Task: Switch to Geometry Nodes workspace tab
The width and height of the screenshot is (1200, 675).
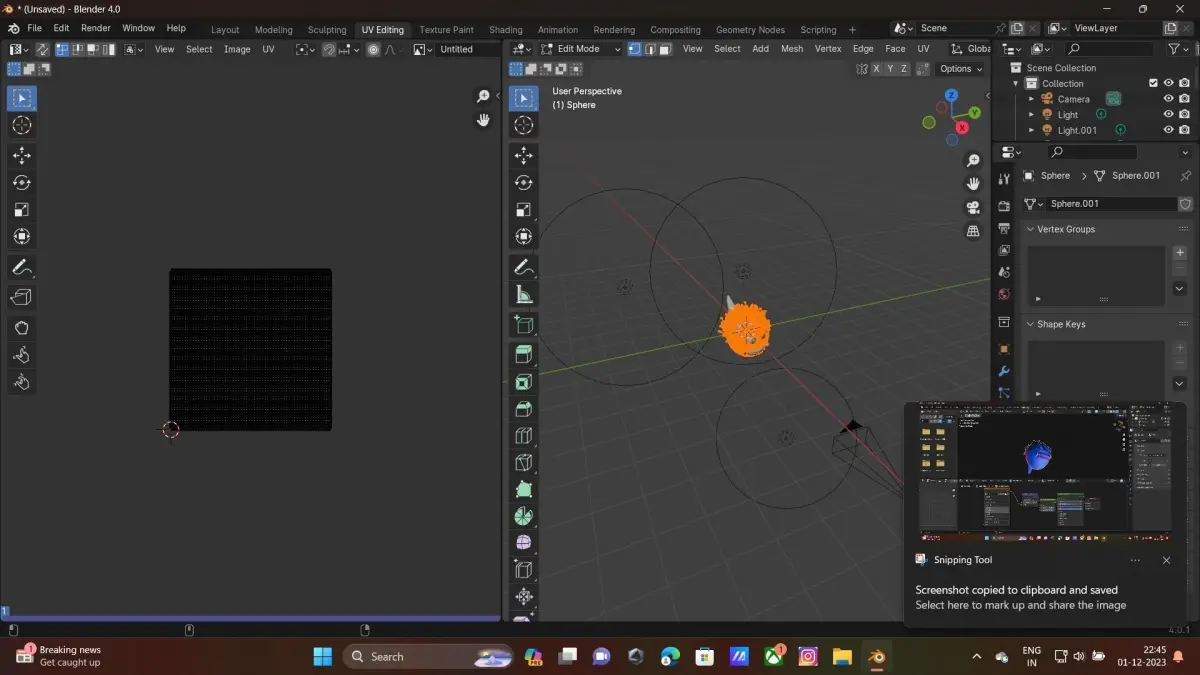Action: (750, 30)
